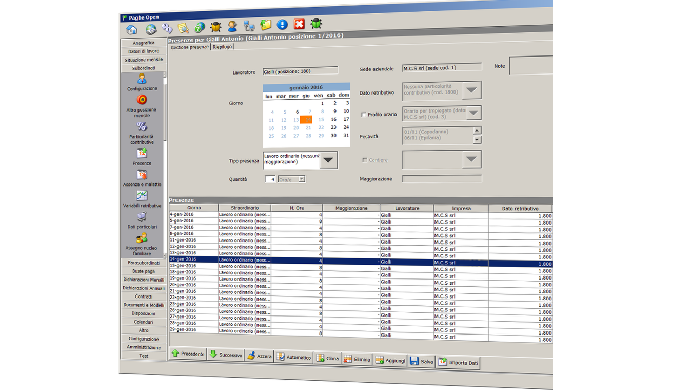Click the Automatico button

click(294, 357)
